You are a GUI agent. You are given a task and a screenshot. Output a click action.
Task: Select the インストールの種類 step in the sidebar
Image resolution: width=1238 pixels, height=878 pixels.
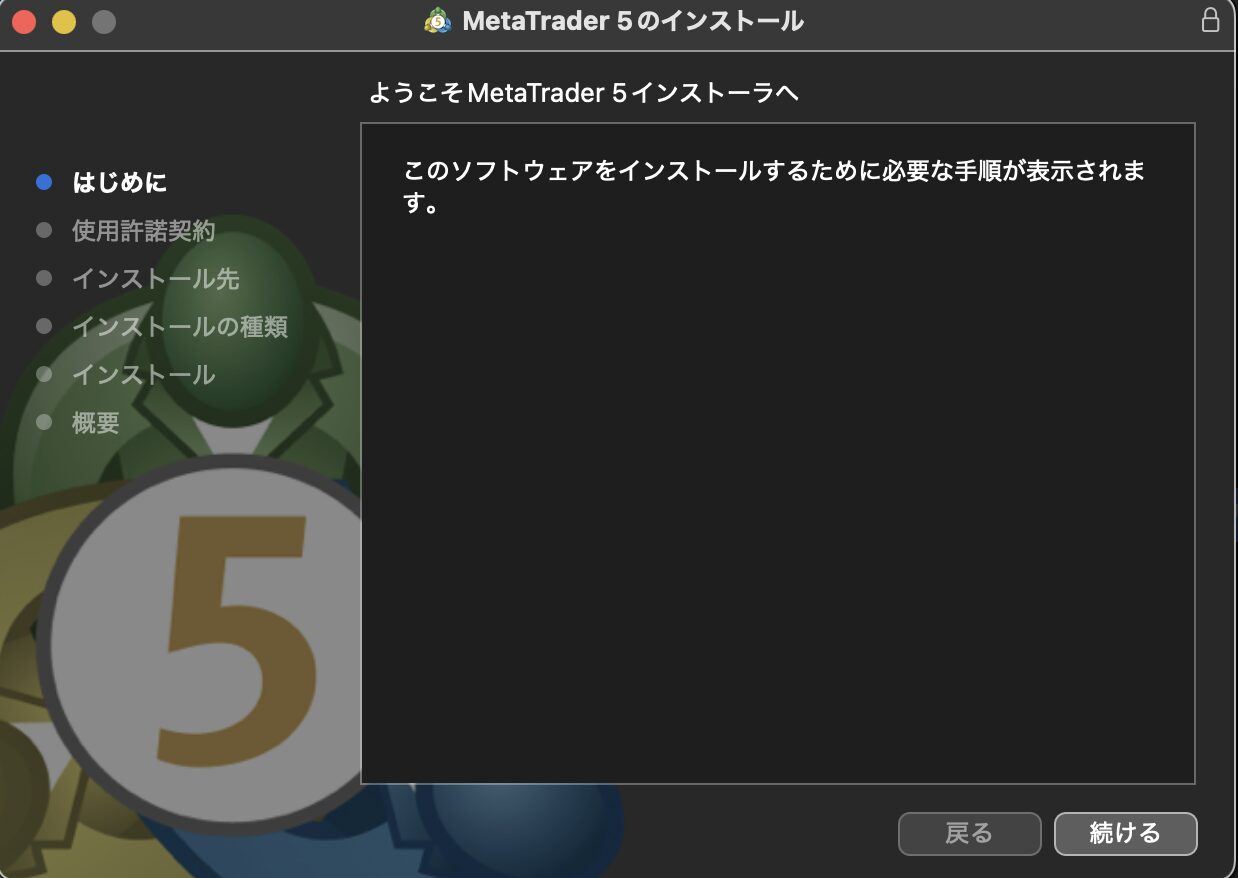(180, 326)
